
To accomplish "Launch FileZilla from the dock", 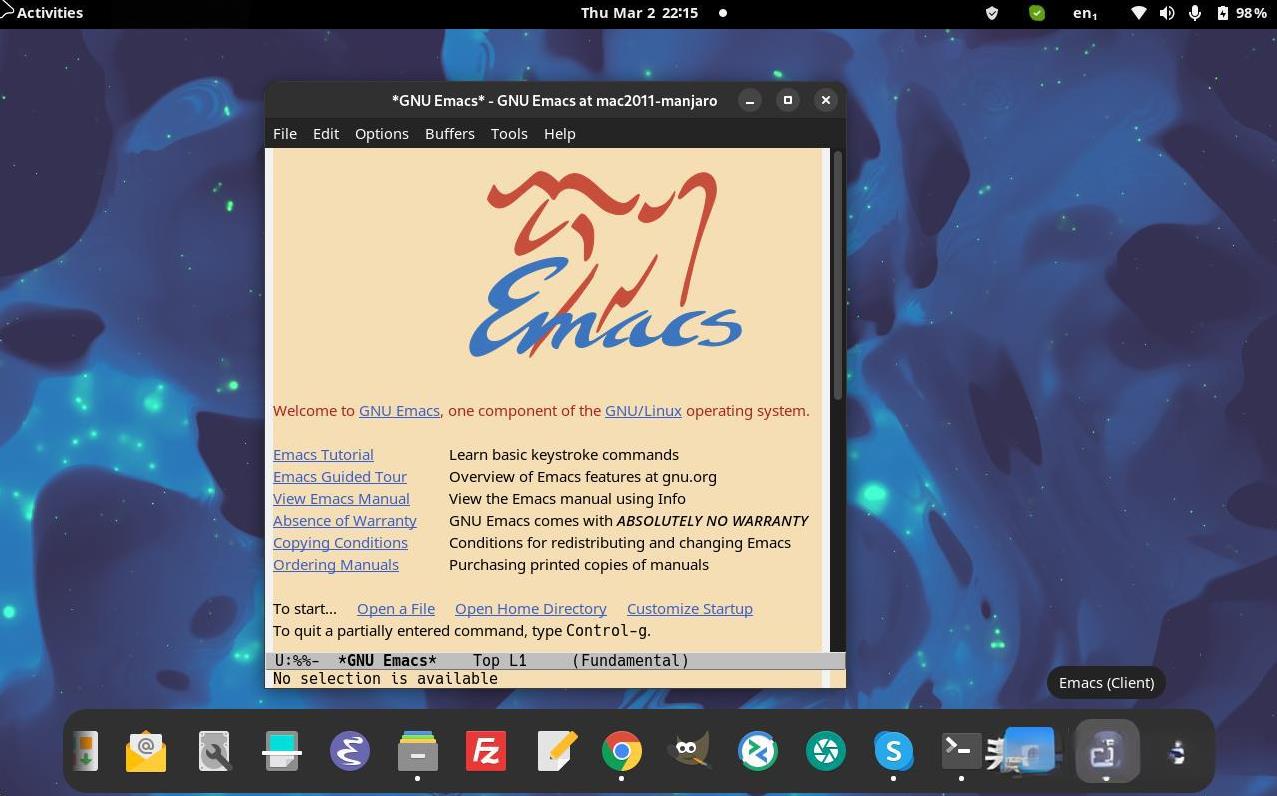I will (x=486, y=751).
